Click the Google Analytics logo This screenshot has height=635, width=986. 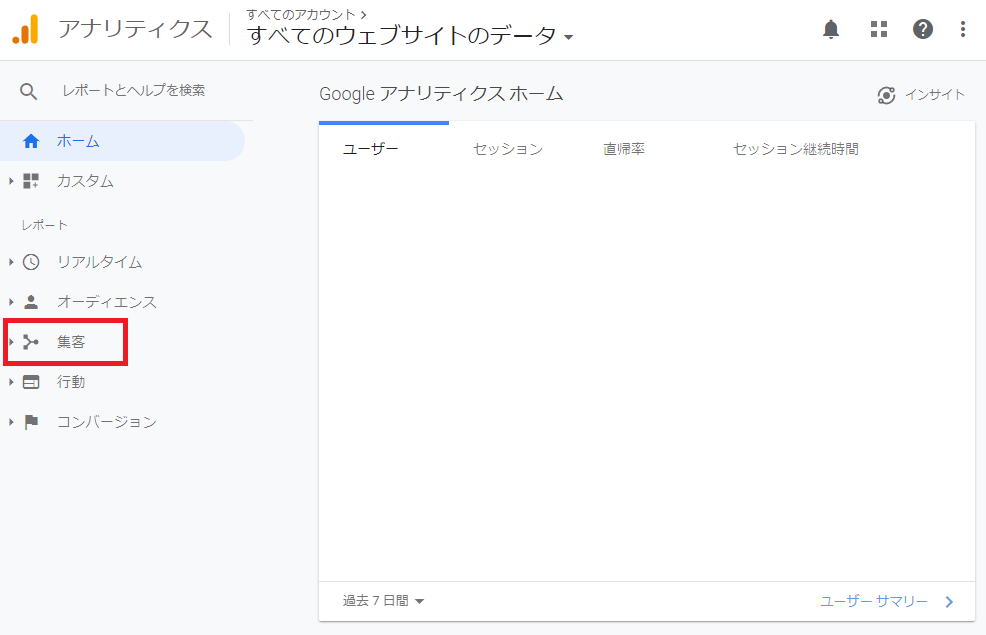(26, 30)
